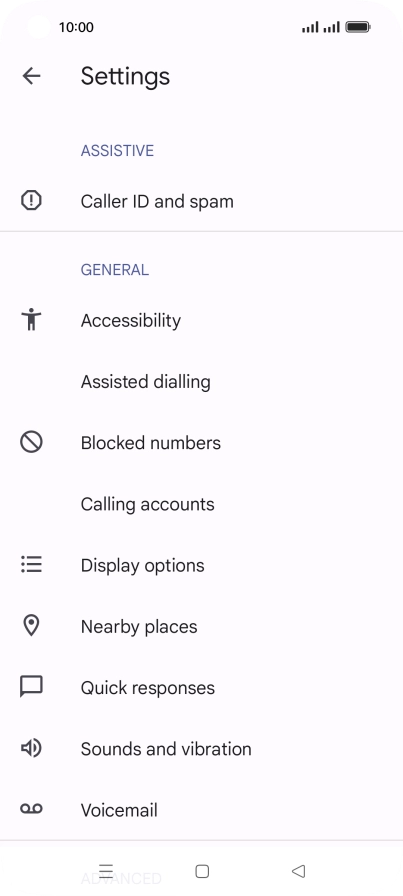Tap the Android home navigation button
The image size is (403, 896).
pyautogui.click(x=202, y=871)
